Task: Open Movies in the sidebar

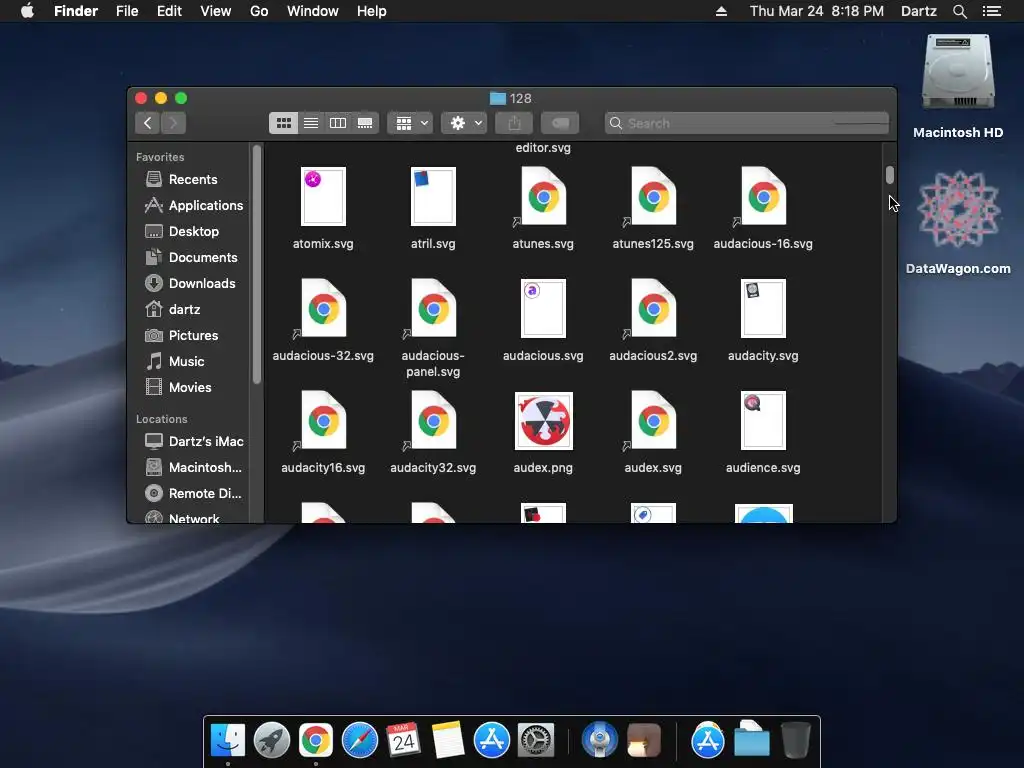Action: pyautogui.click(x=178, y=387)
